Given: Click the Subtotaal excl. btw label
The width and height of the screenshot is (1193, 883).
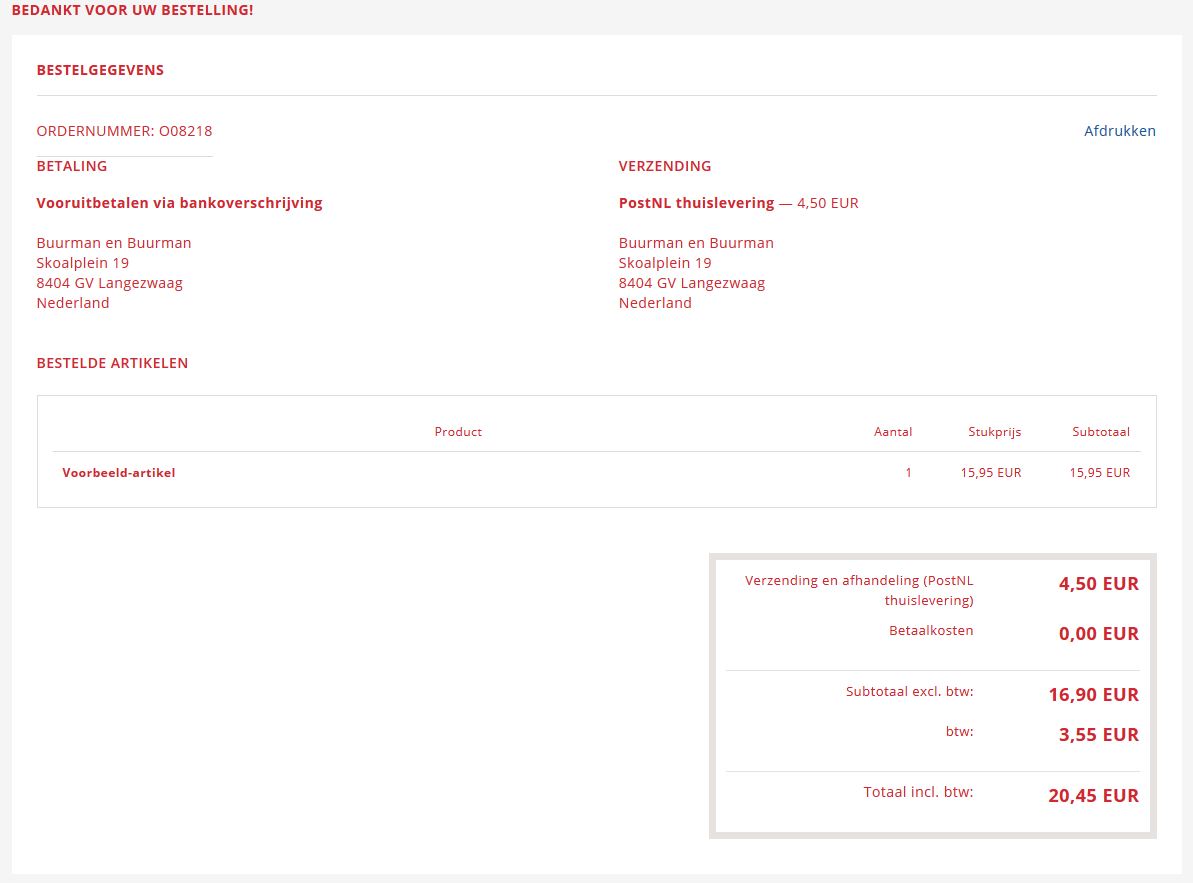Looking at the screenshot, I should click(909, 691).
